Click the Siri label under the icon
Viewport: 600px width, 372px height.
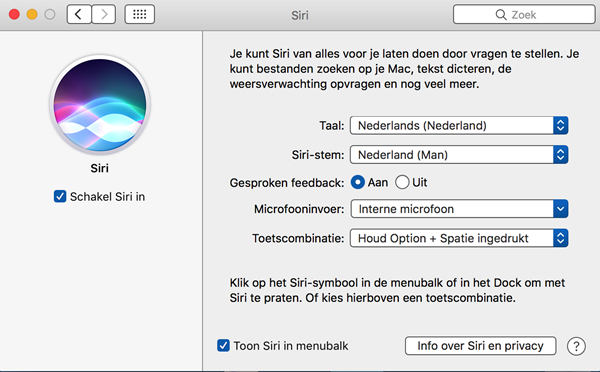(99, 168)
